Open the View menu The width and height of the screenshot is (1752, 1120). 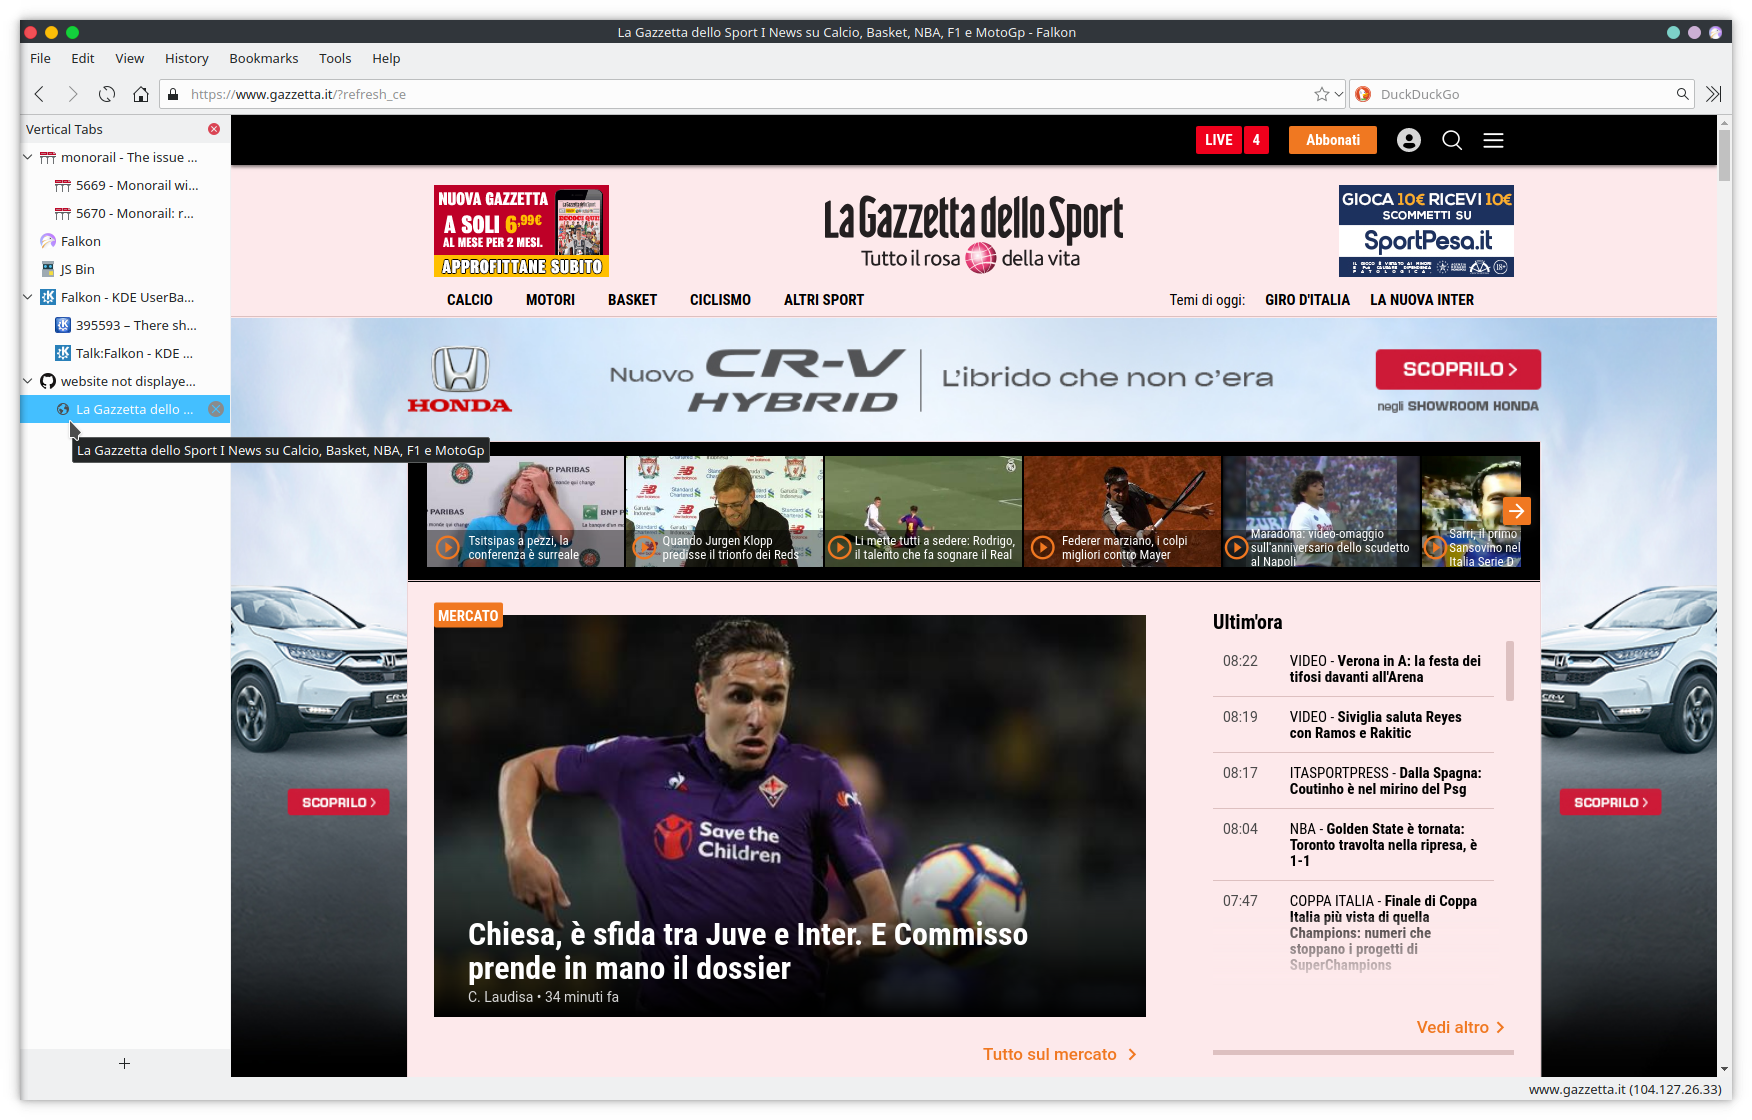[129, 58]
